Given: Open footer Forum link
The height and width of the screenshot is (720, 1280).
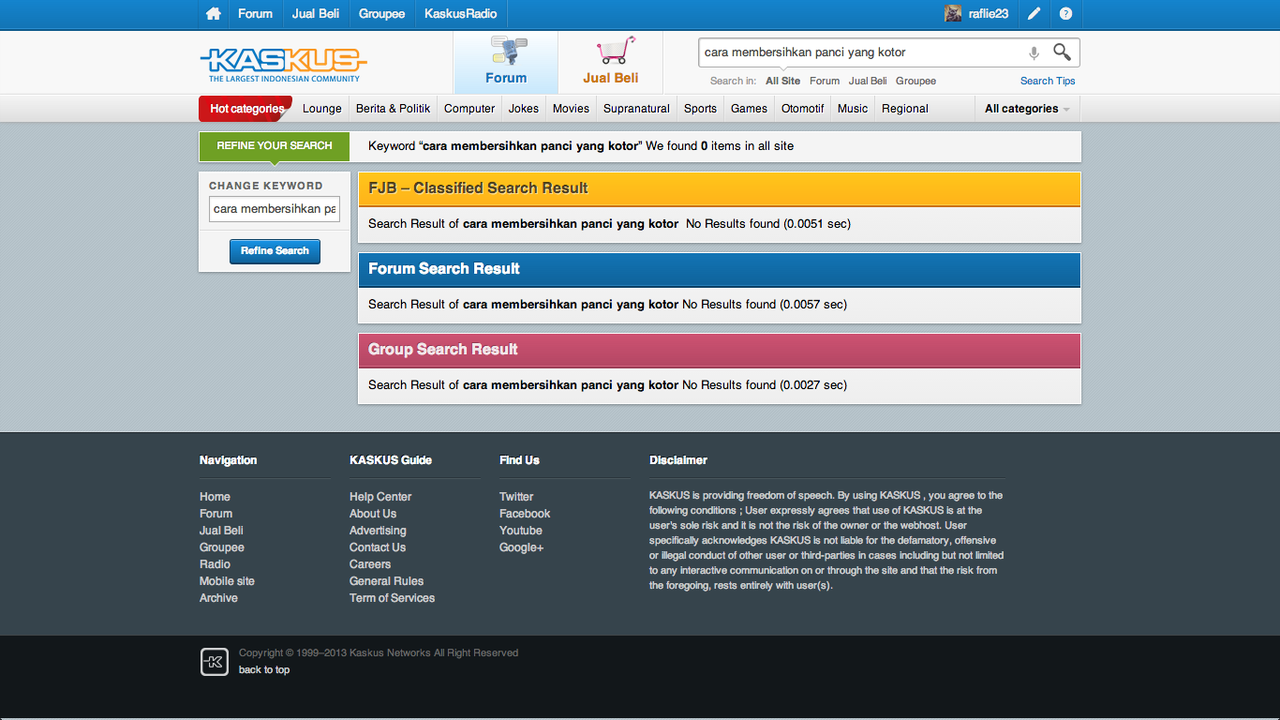Looking at the screenshot, I should (x=216, y=514).
